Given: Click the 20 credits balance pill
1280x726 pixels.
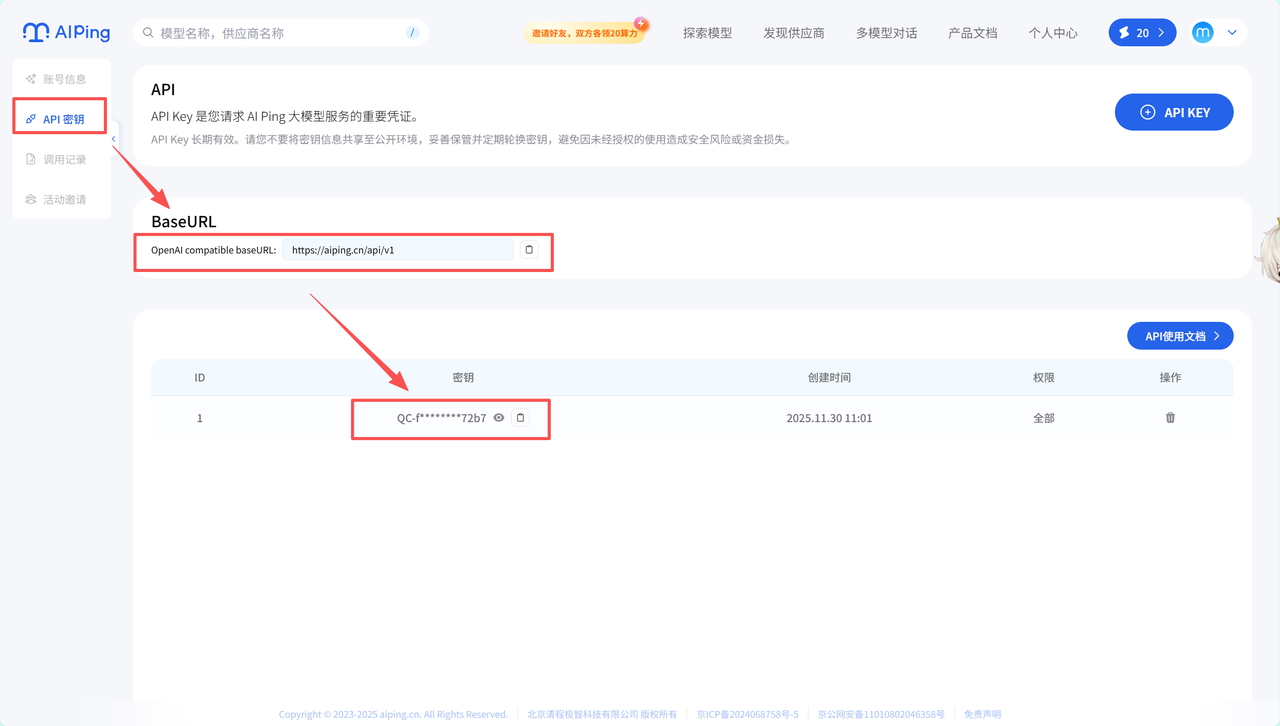Looking at the screenshot, I should 1142,33.
